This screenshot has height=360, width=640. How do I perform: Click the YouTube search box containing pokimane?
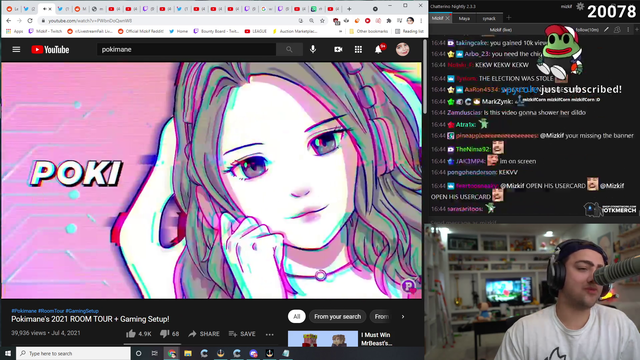(187, 49)
